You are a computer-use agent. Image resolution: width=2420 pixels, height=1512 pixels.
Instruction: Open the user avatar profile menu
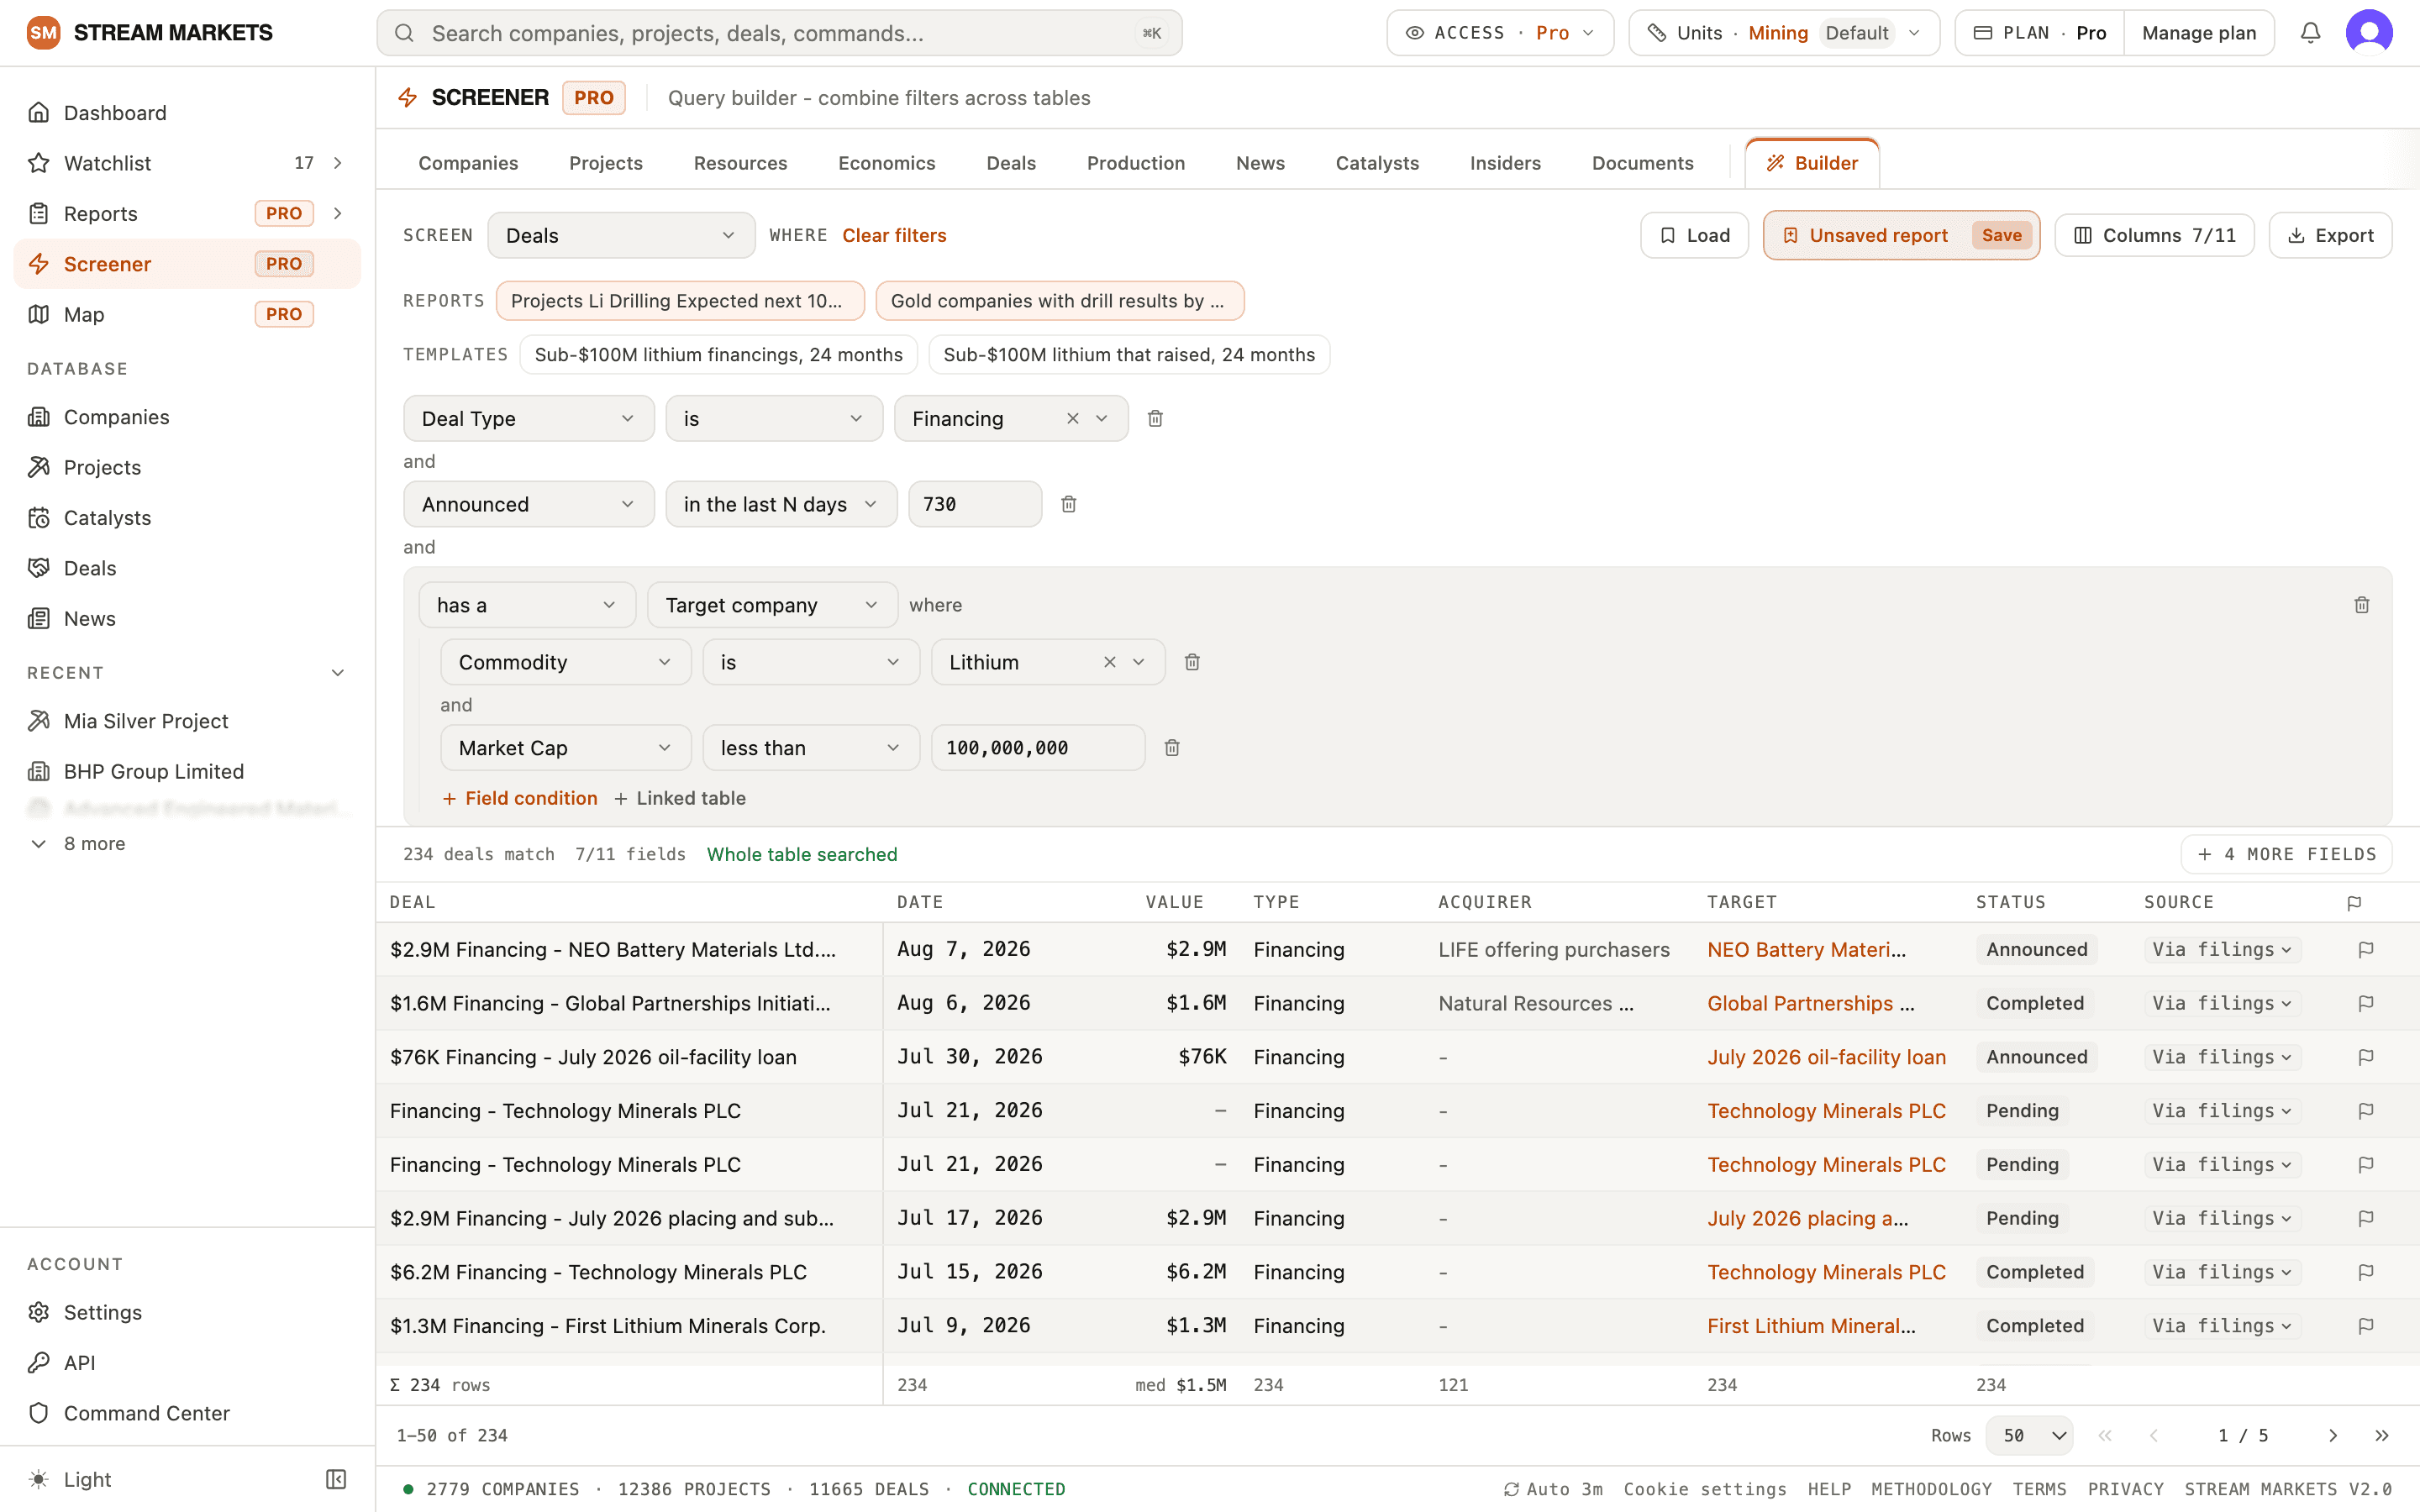(x=2369, y=33)
